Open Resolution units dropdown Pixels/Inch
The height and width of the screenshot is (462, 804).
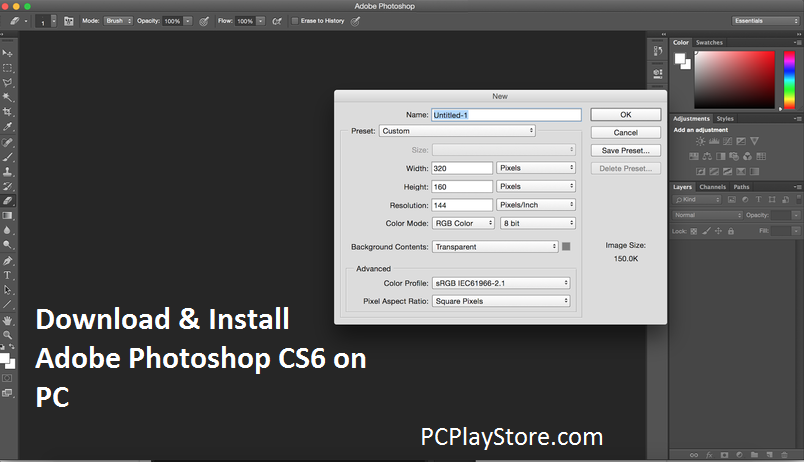(536, 205)
